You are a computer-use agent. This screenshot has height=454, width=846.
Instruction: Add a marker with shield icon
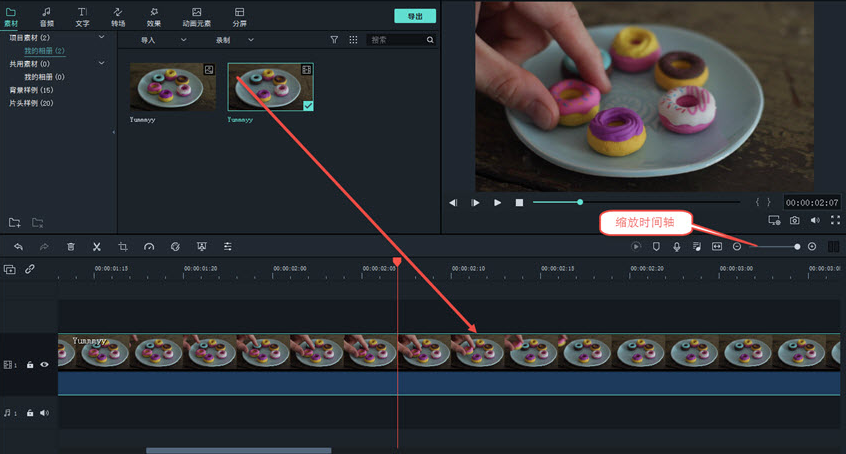click(656, 247)
